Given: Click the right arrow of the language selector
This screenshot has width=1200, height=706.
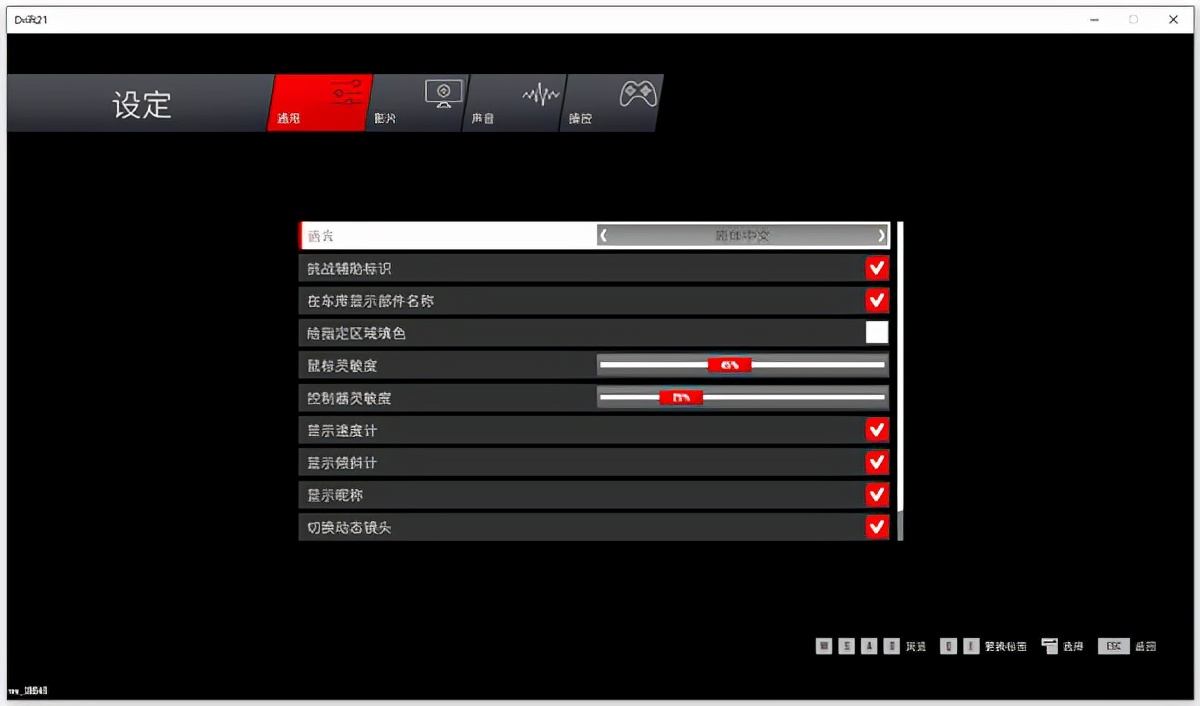Looking at the screenshot, I should point(881,235).
